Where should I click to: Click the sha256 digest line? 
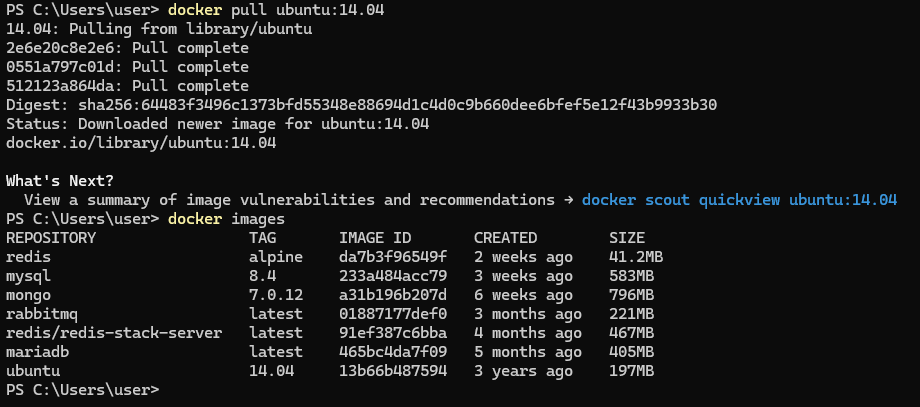point(361,105)
